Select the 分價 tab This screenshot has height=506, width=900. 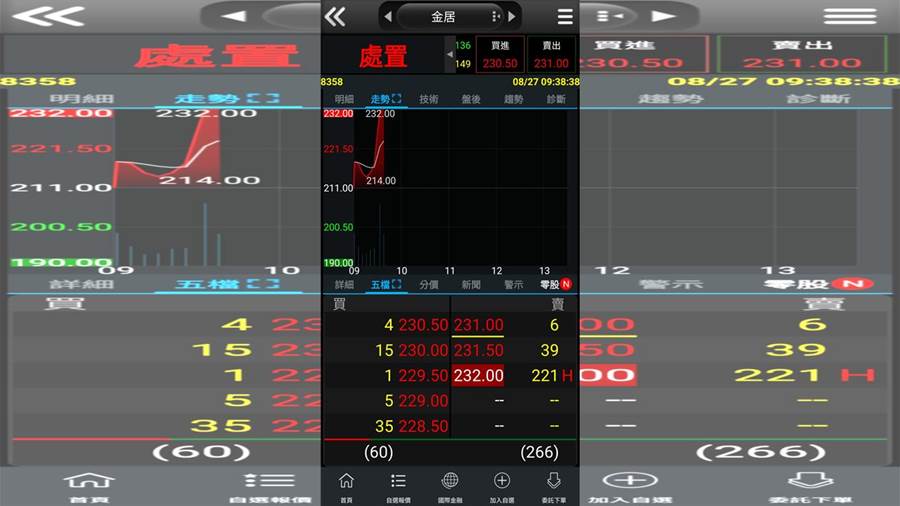[x=428, y=284]
